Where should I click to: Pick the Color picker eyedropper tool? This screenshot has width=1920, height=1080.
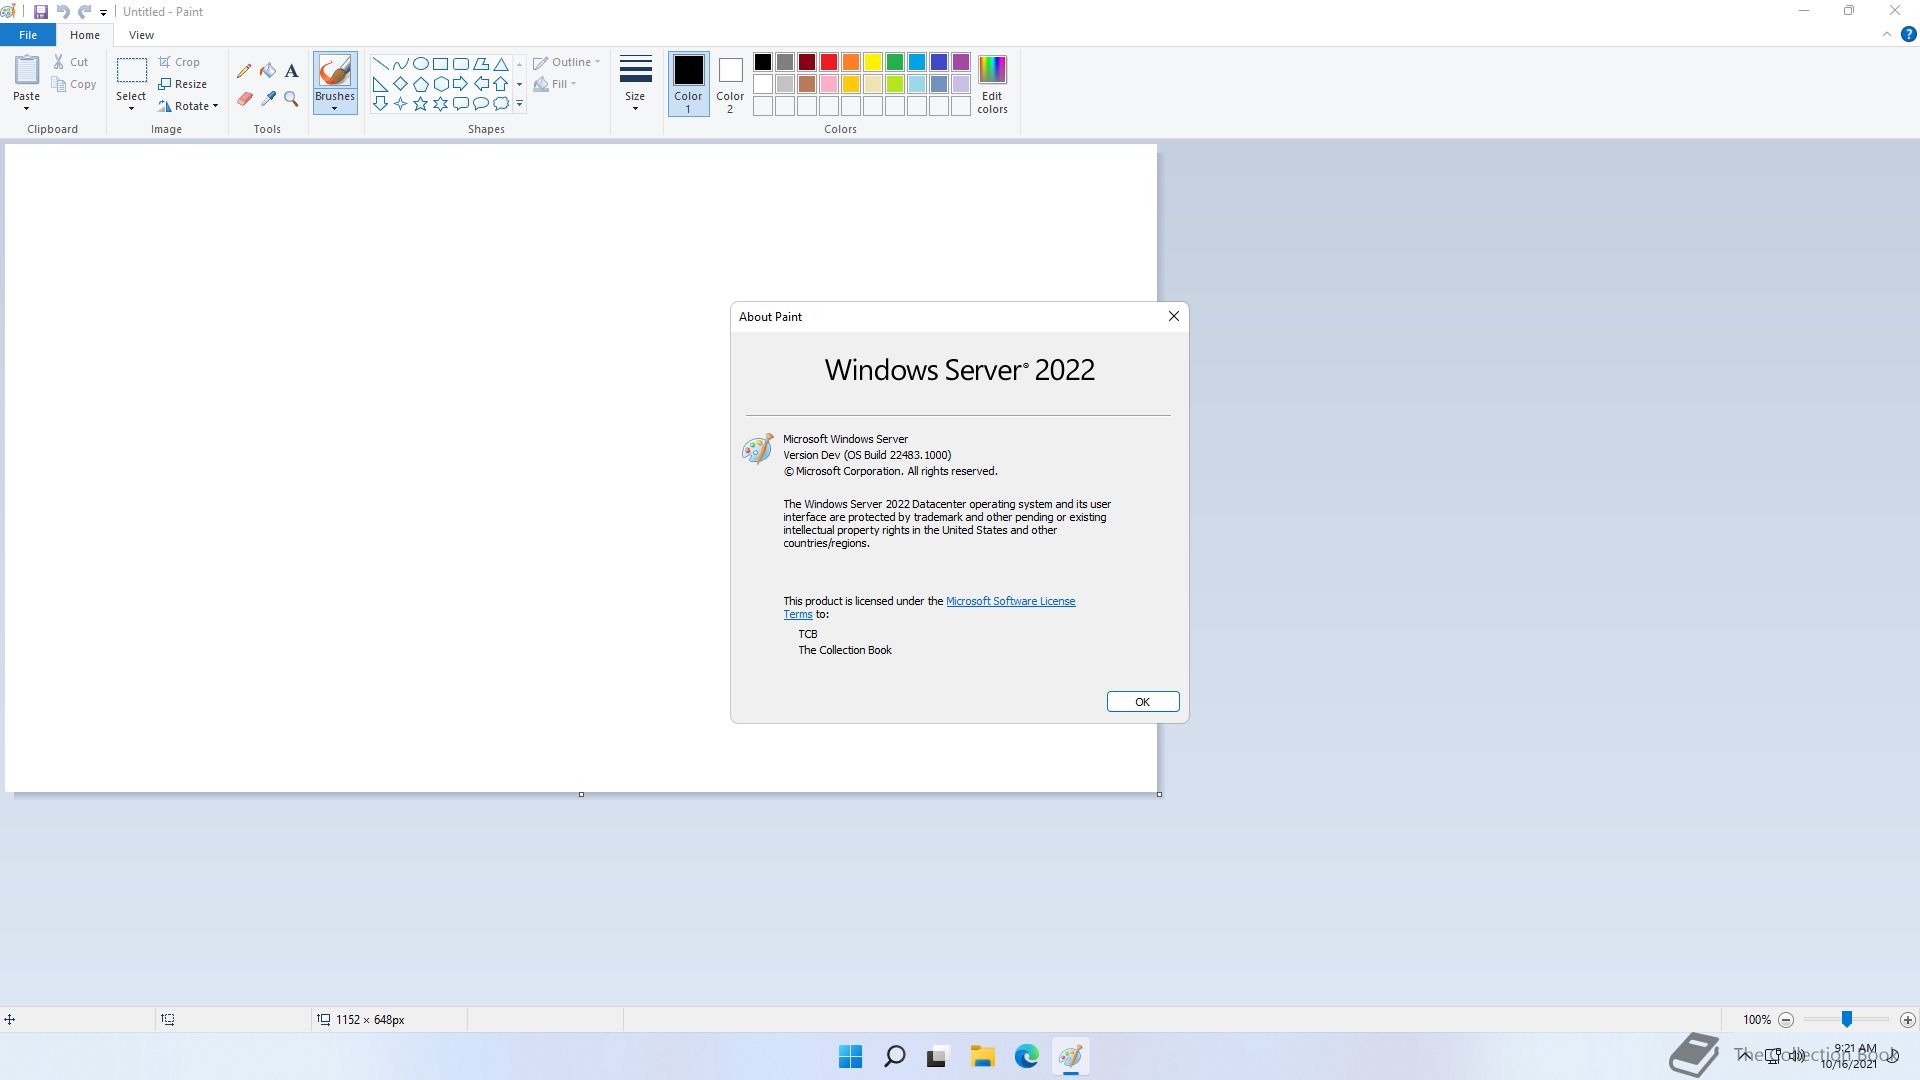(268, 99)
